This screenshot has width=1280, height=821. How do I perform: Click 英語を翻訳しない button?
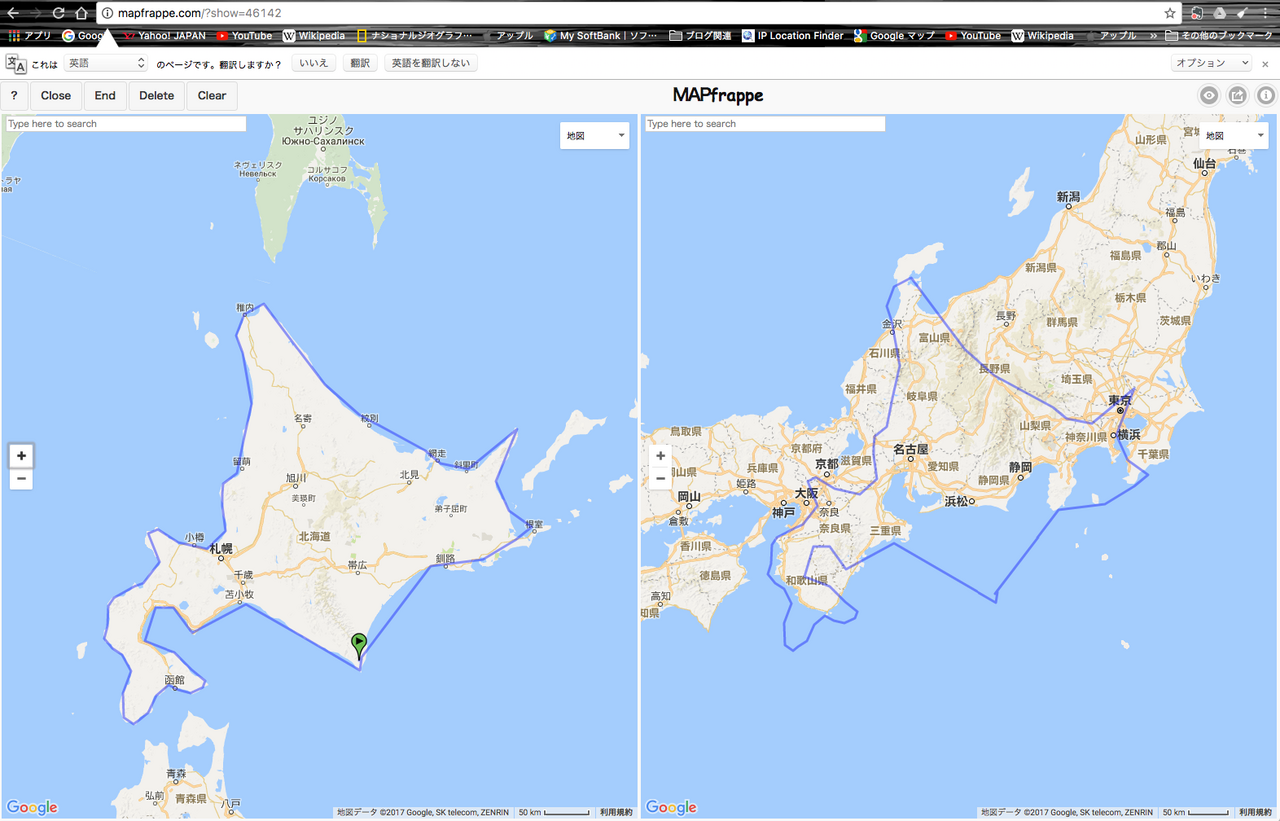click(x=431, y=63)
